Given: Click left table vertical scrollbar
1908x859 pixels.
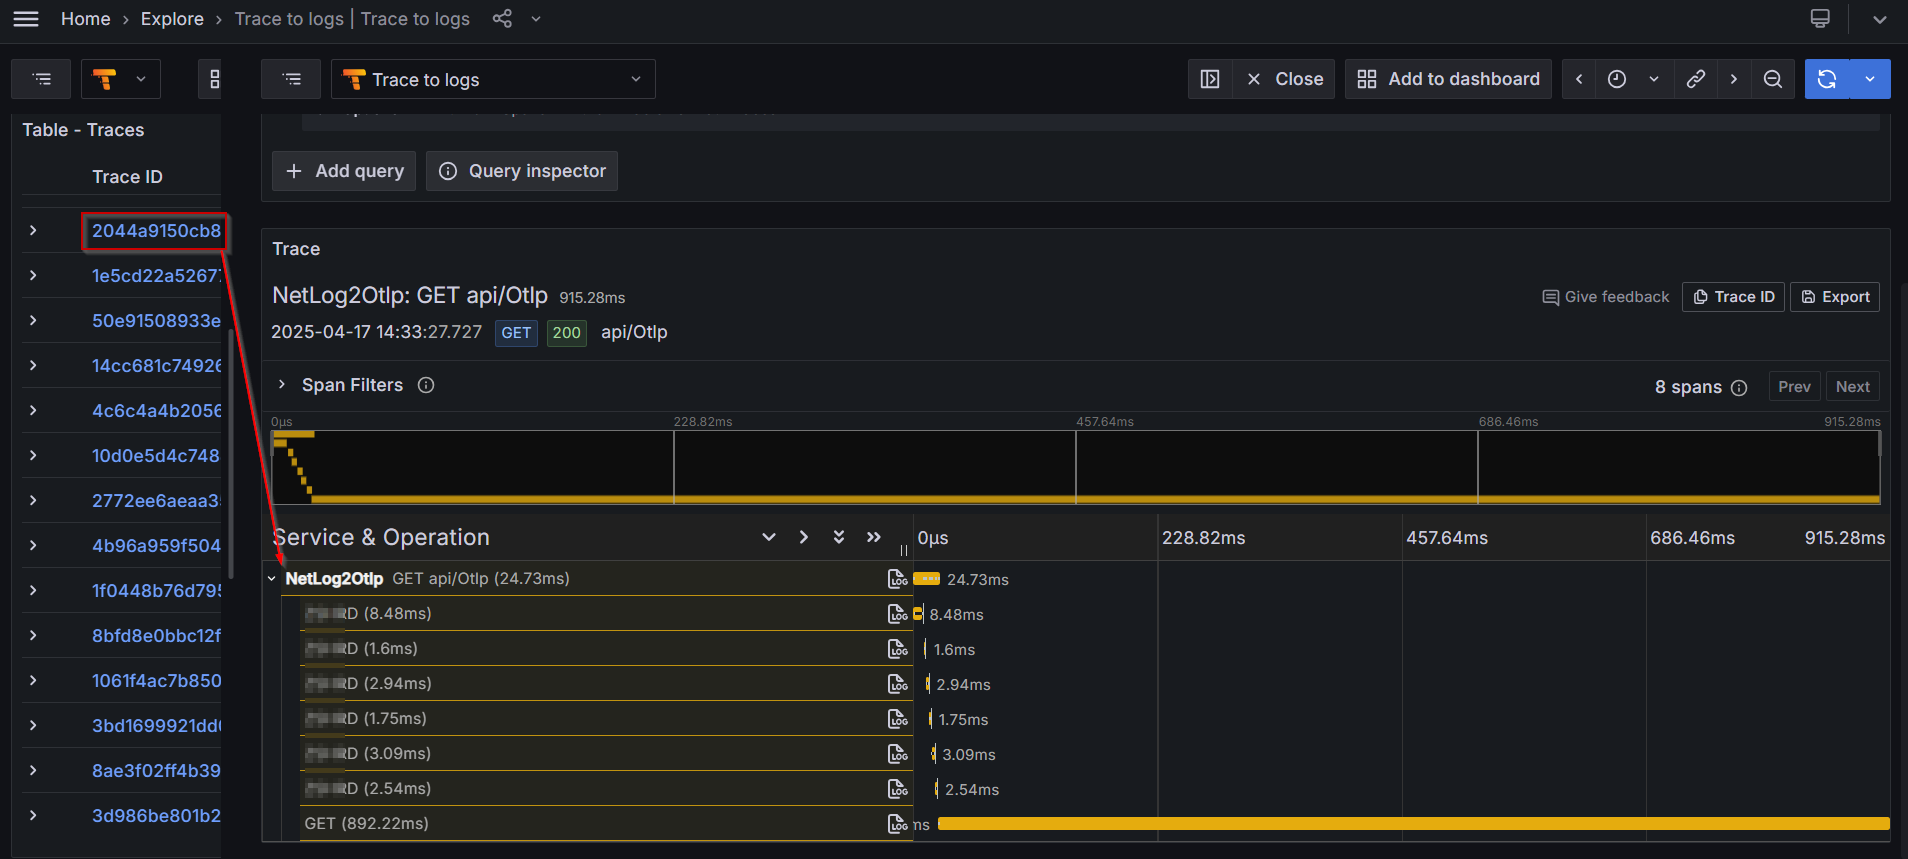Looking at the screenshot, I should (231, 452).
